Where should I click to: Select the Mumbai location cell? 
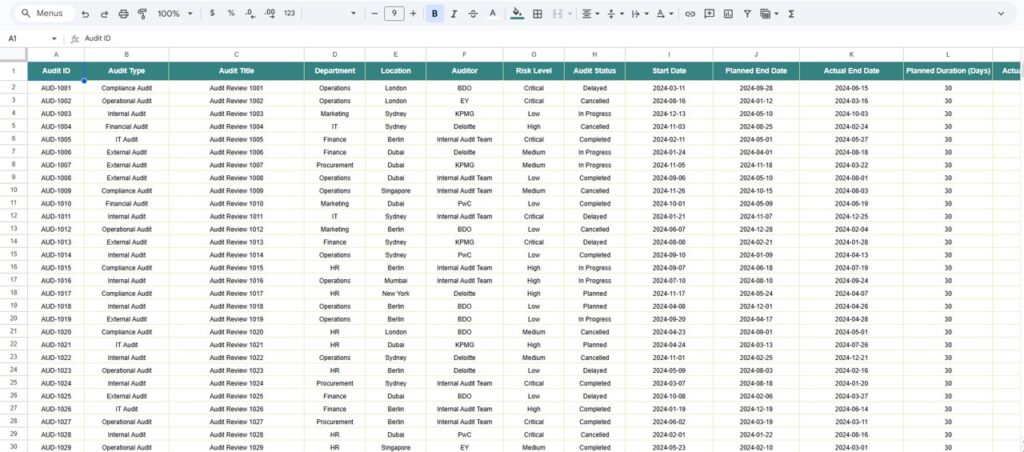click(396, 280)
